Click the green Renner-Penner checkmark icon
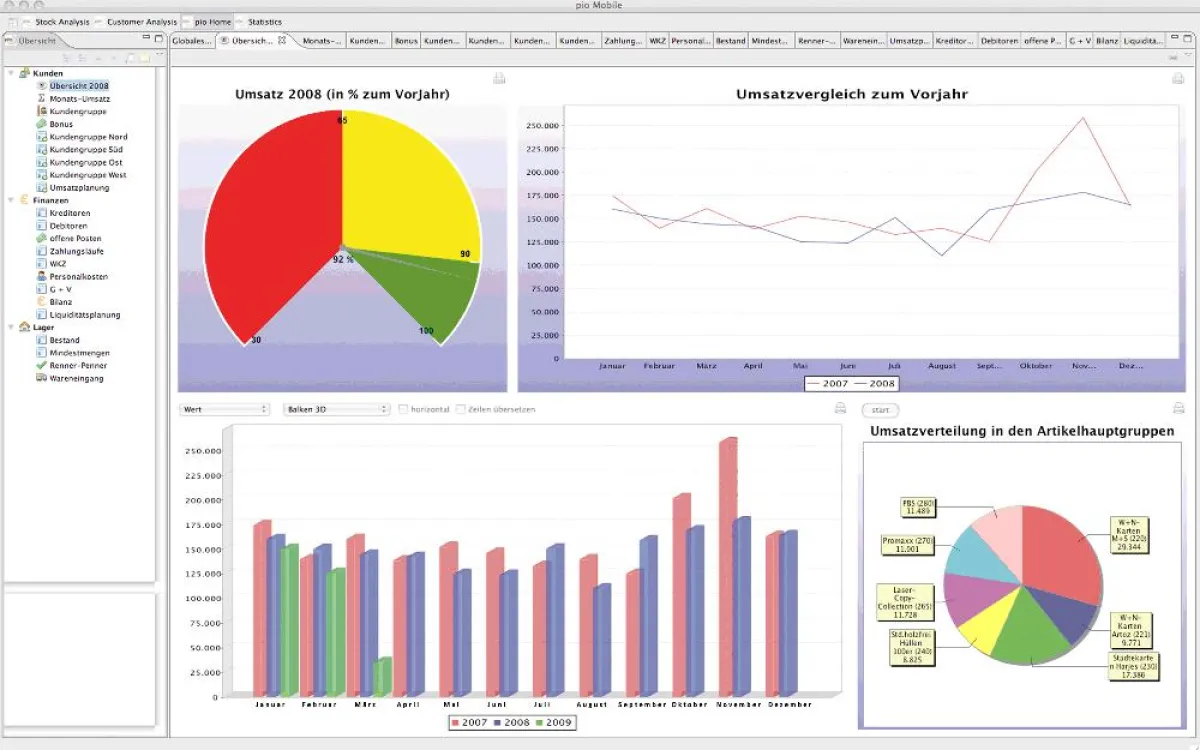This screenshot has width=1200, height=750. 42,366
